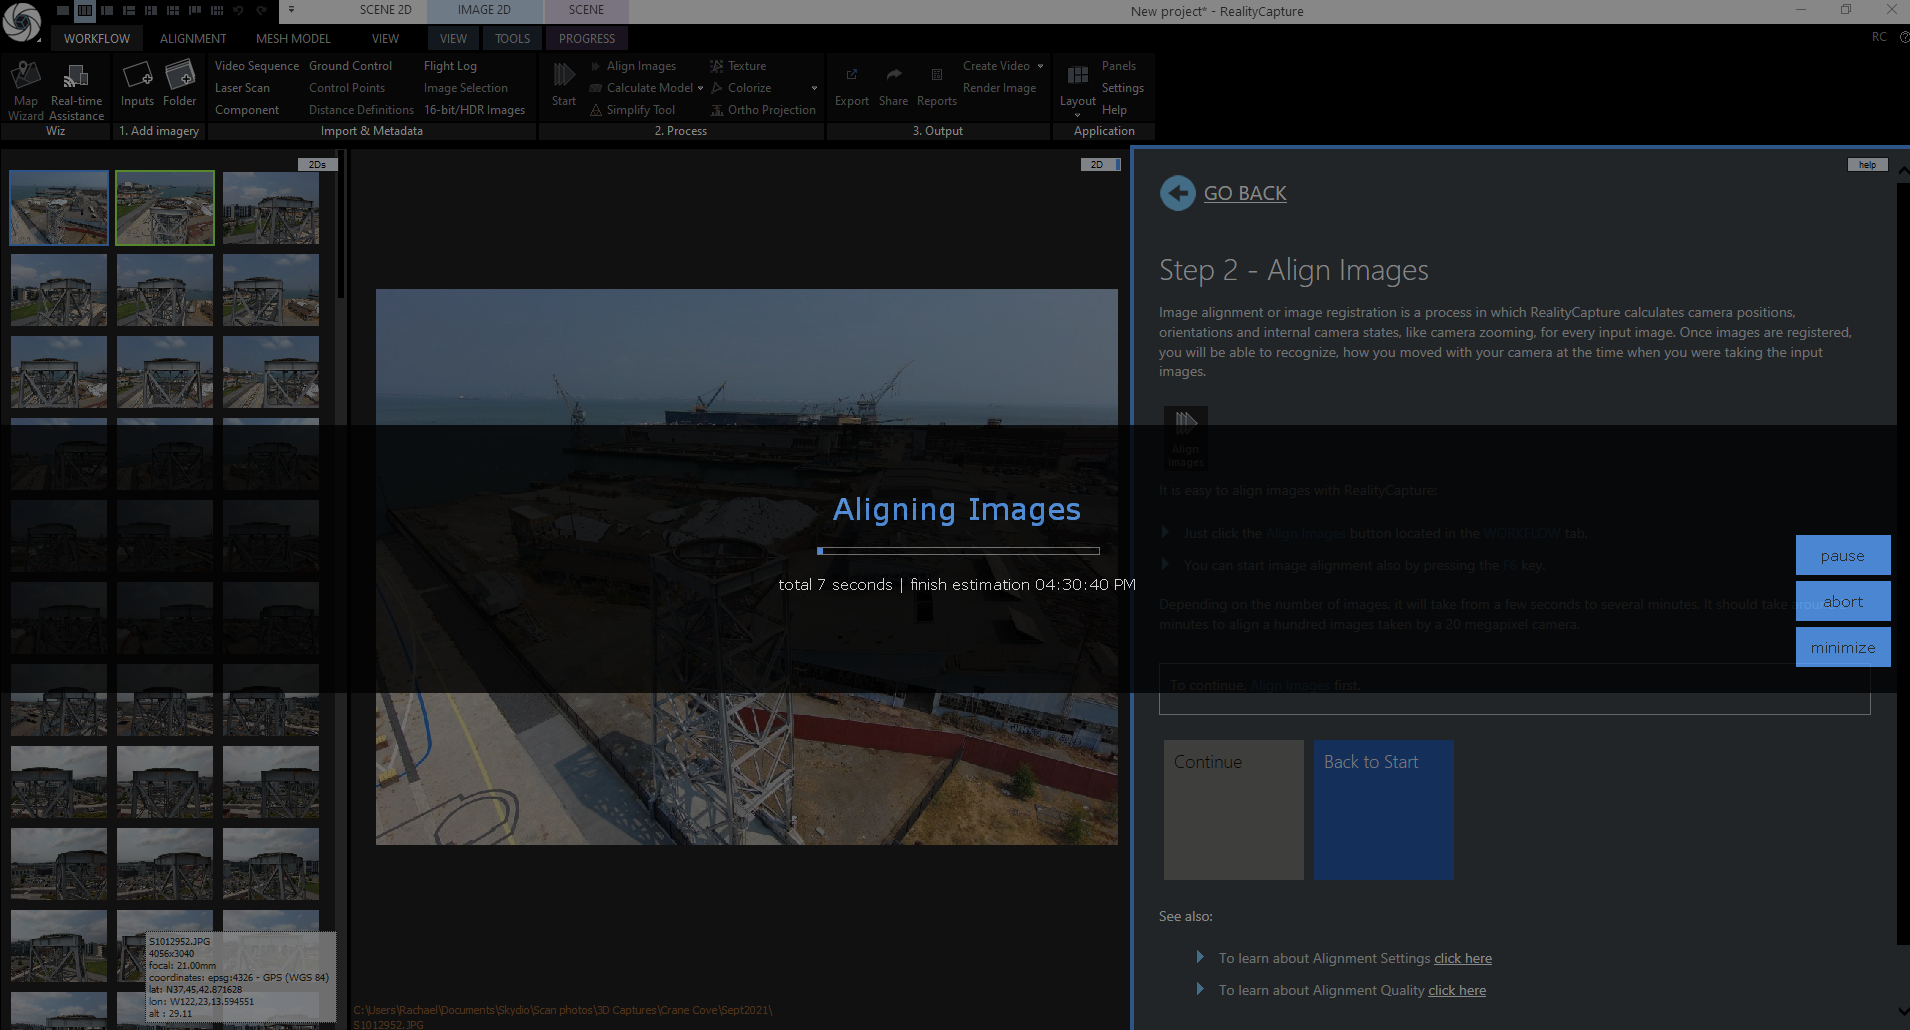
Task: Click the Align Images ribbon command
Action: 633,66
